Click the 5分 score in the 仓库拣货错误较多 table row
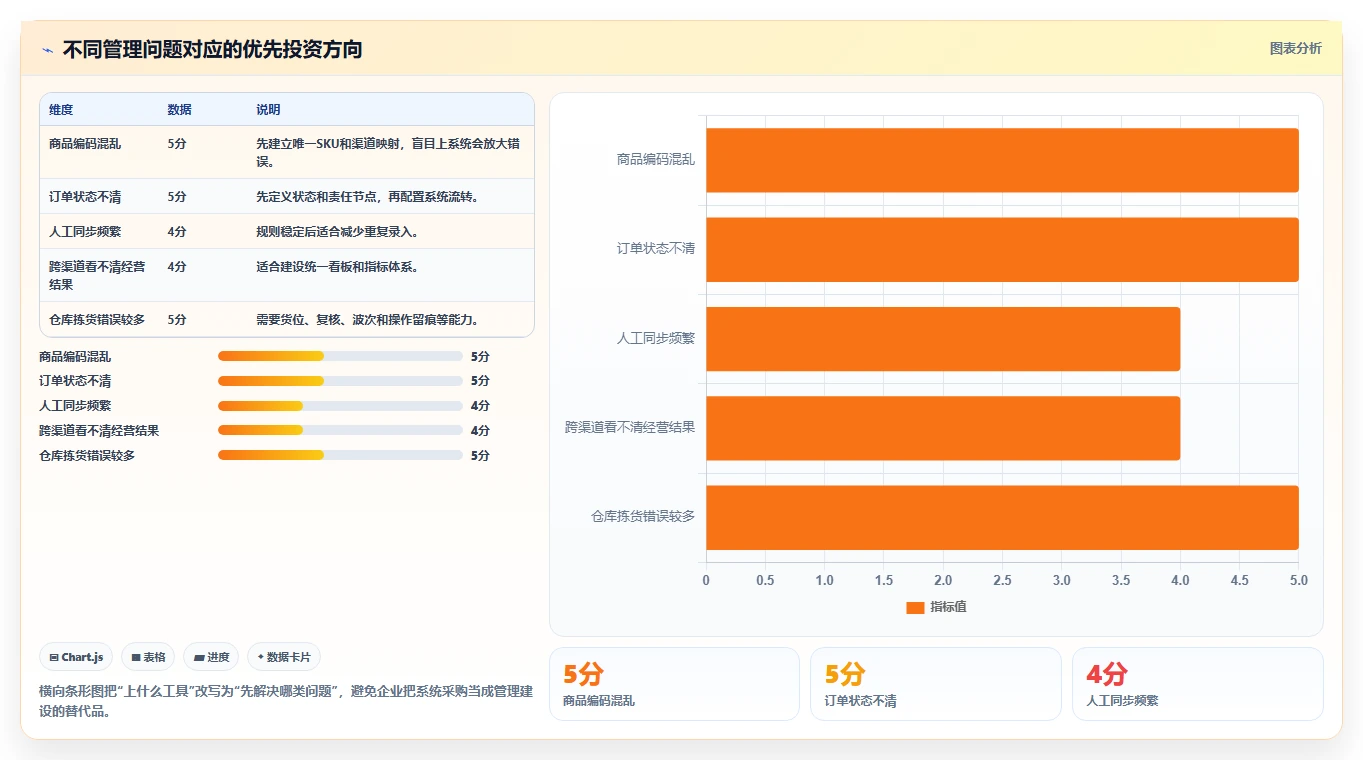Viewport: 1363px width, 760px height. point(177,320)
